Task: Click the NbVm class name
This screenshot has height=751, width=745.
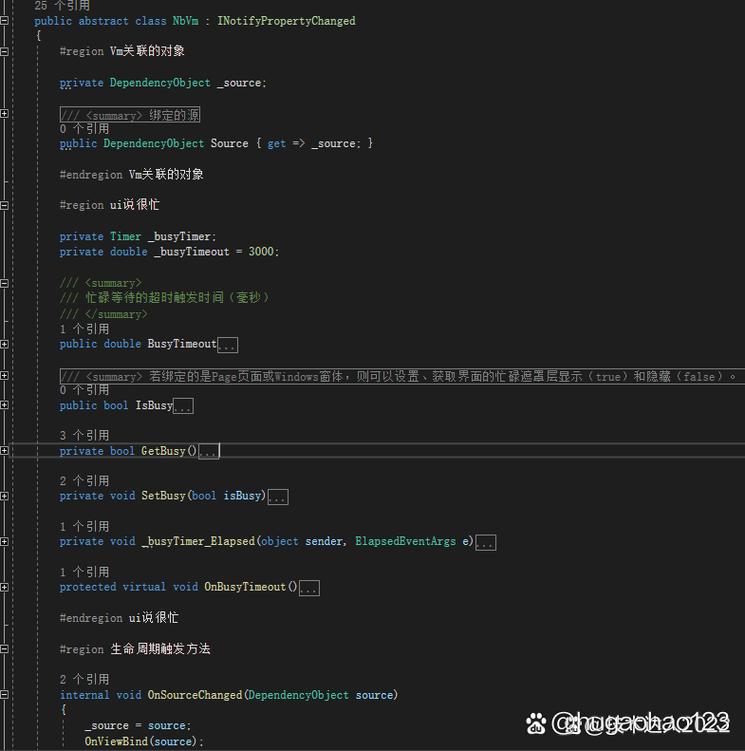Action: pyautogui.click(x=185, y=21)
